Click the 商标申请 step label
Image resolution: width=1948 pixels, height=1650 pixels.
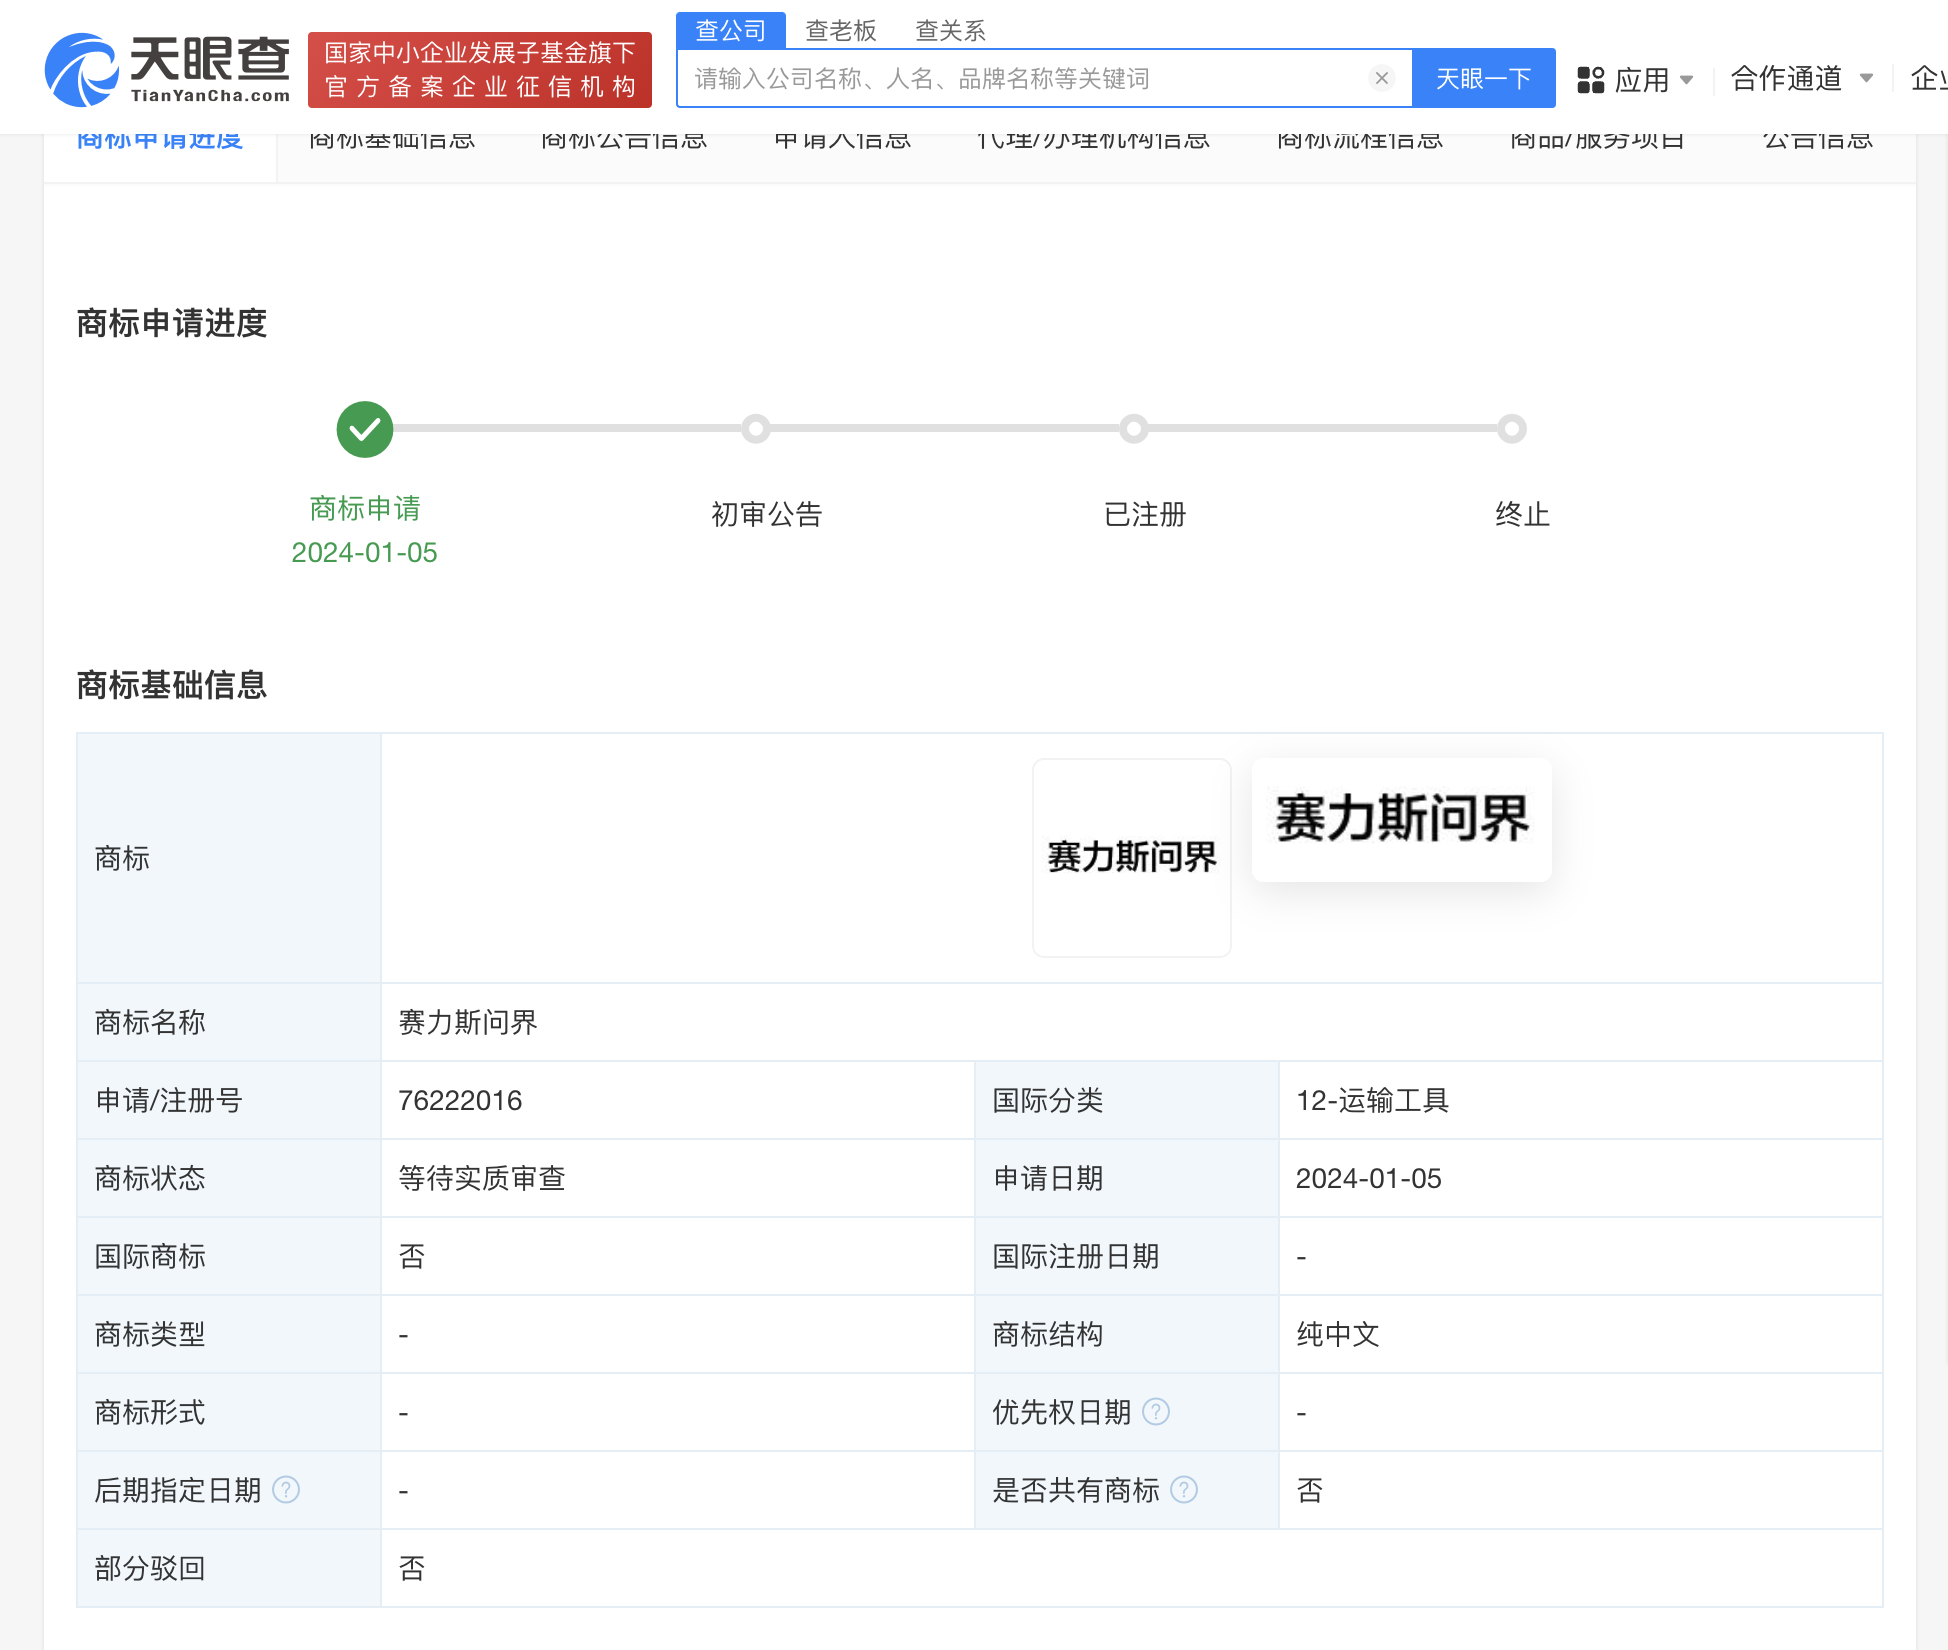tap(365, 508)
